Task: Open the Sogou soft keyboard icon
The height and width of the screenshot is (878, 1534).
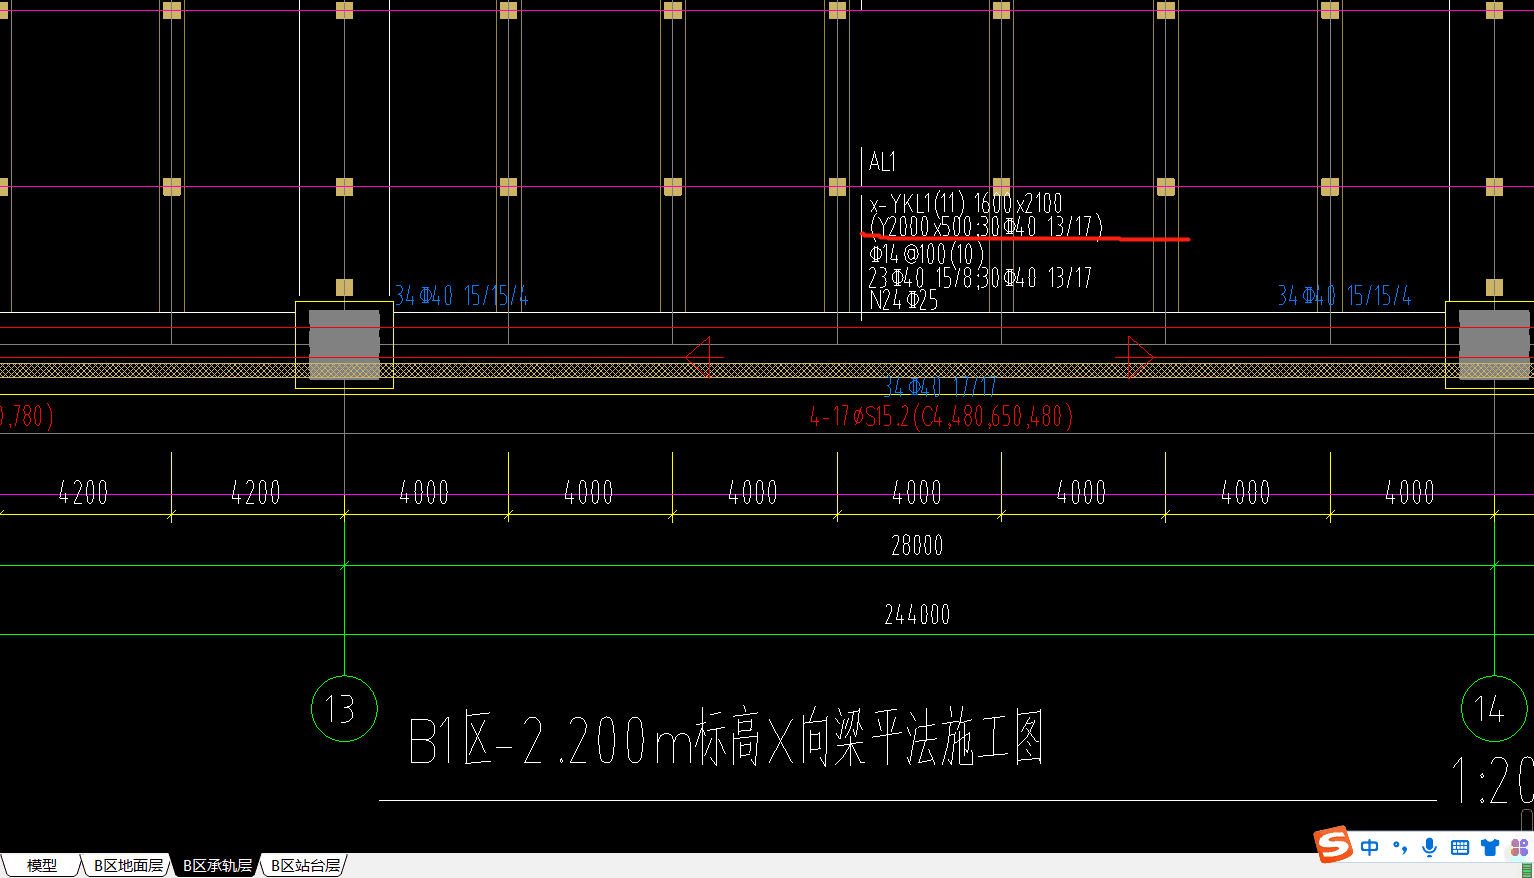Action: point(1460,847)
